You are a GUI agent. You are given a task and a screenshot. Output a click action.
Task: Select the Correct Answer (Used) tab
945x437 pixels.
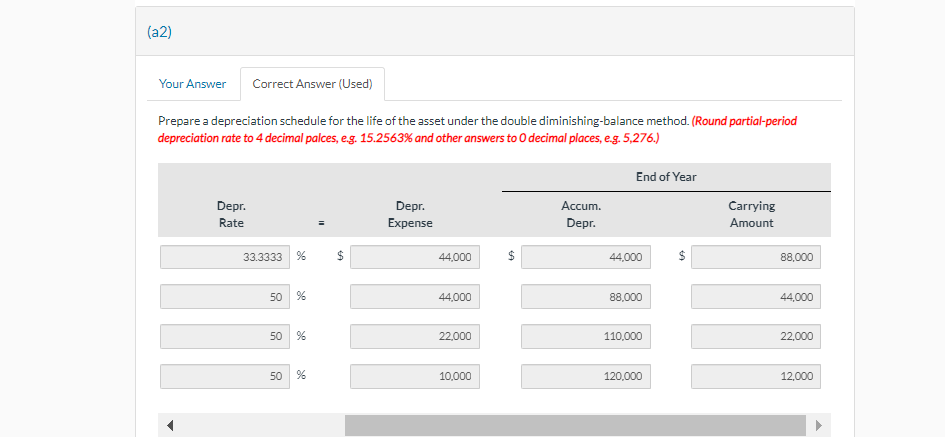click(312, 84)
